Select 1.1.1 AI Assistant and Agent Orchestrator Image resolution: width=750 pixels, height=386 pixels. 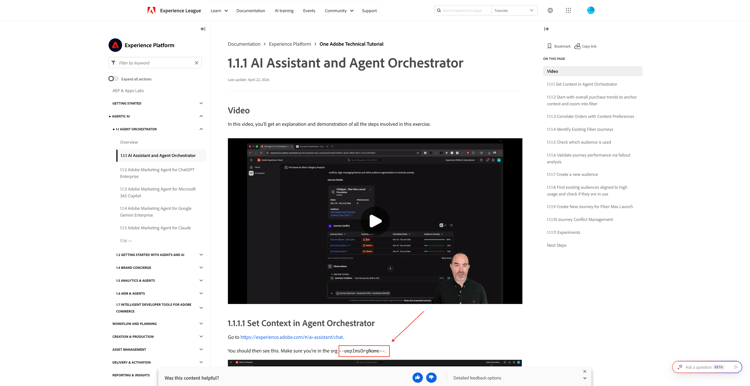[x=158, y=155]
